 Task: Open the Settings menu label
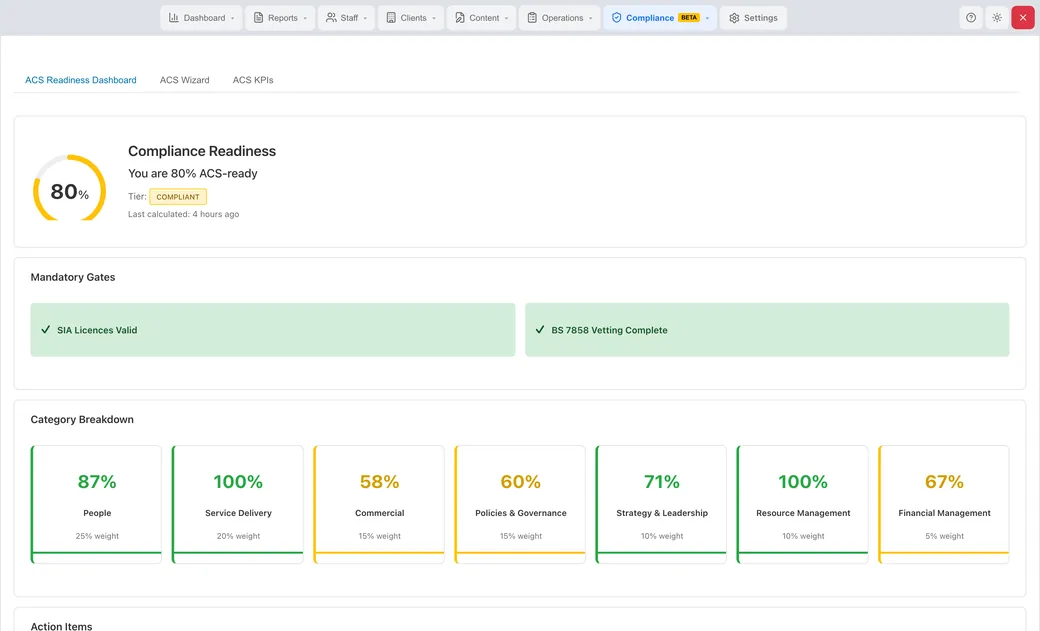760,18
